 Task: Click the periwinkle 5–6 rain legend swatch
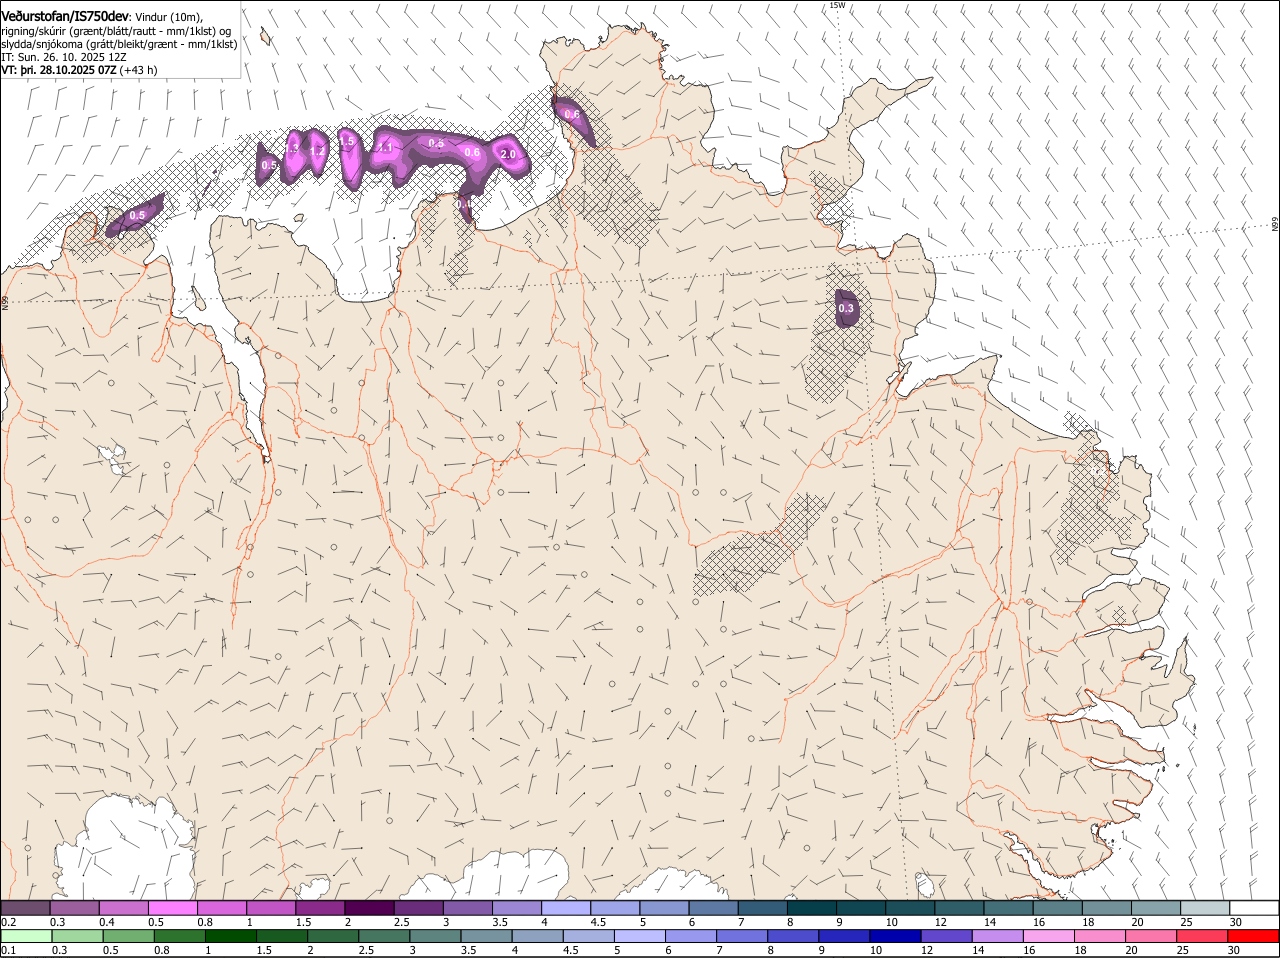pyautogui.click(x=641, y=936)
